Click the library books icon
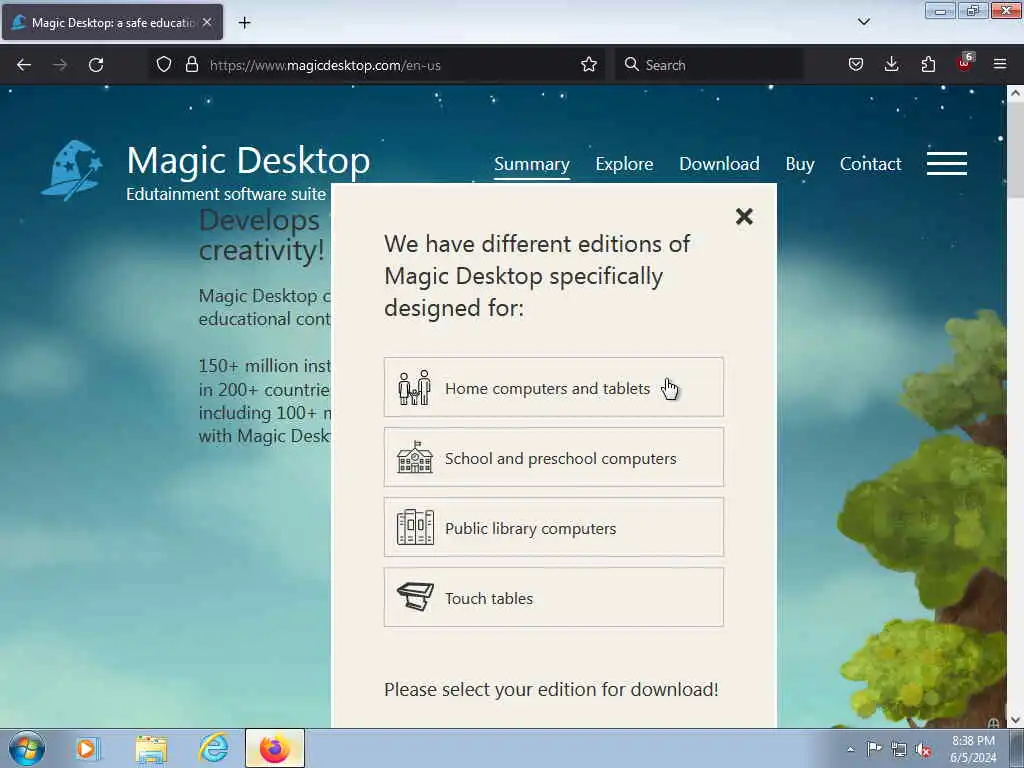 pos(415,527)
